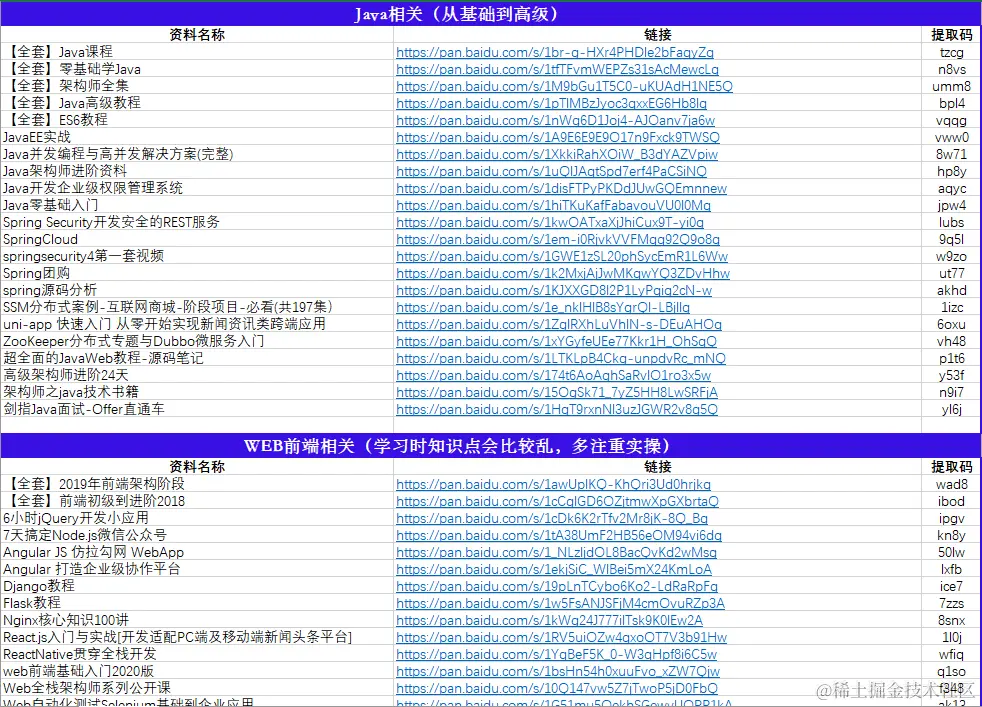Open the link for Java架构师进阶资料

(x=552, y=172)
